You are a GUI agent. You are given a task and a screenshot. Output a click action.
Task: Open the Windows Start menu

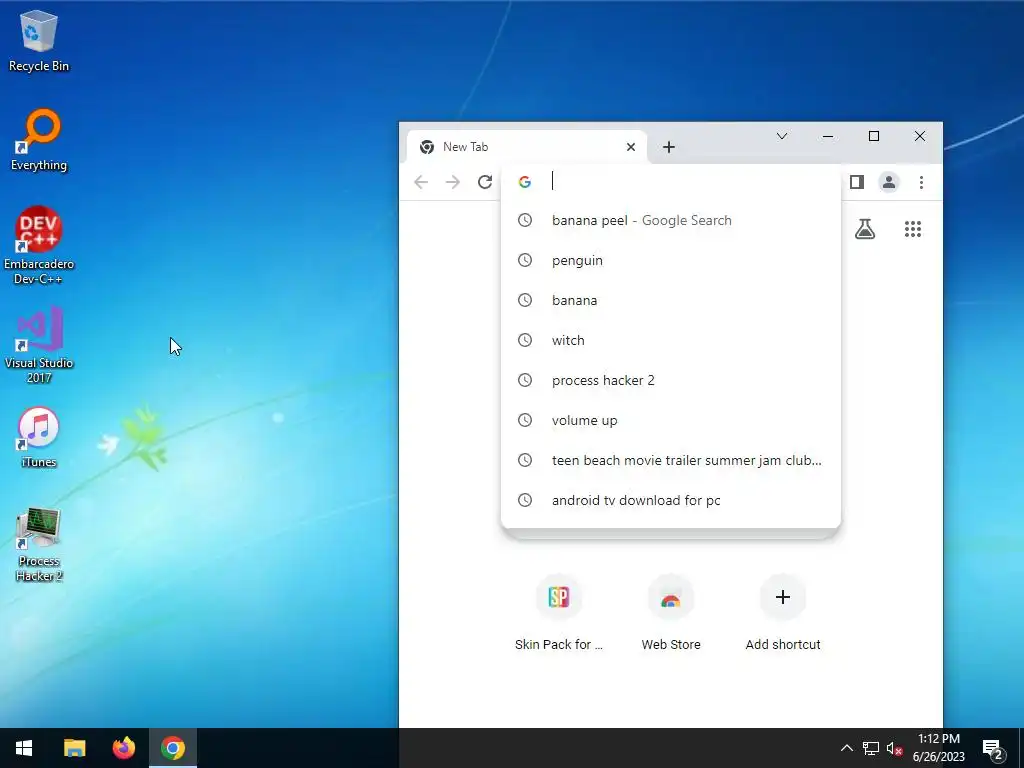pyautogui.click(x=24, y=748)
